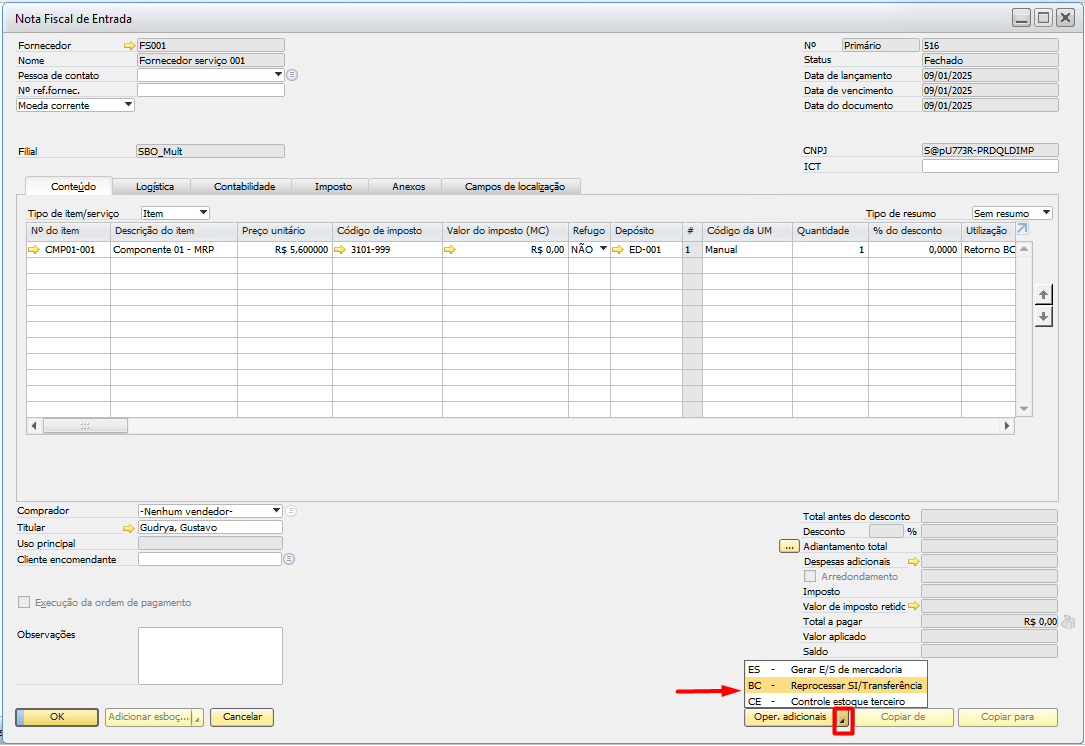
Task: Open Titular link arrow for Gudrya, Gustavo
Action: click(129, 528)
